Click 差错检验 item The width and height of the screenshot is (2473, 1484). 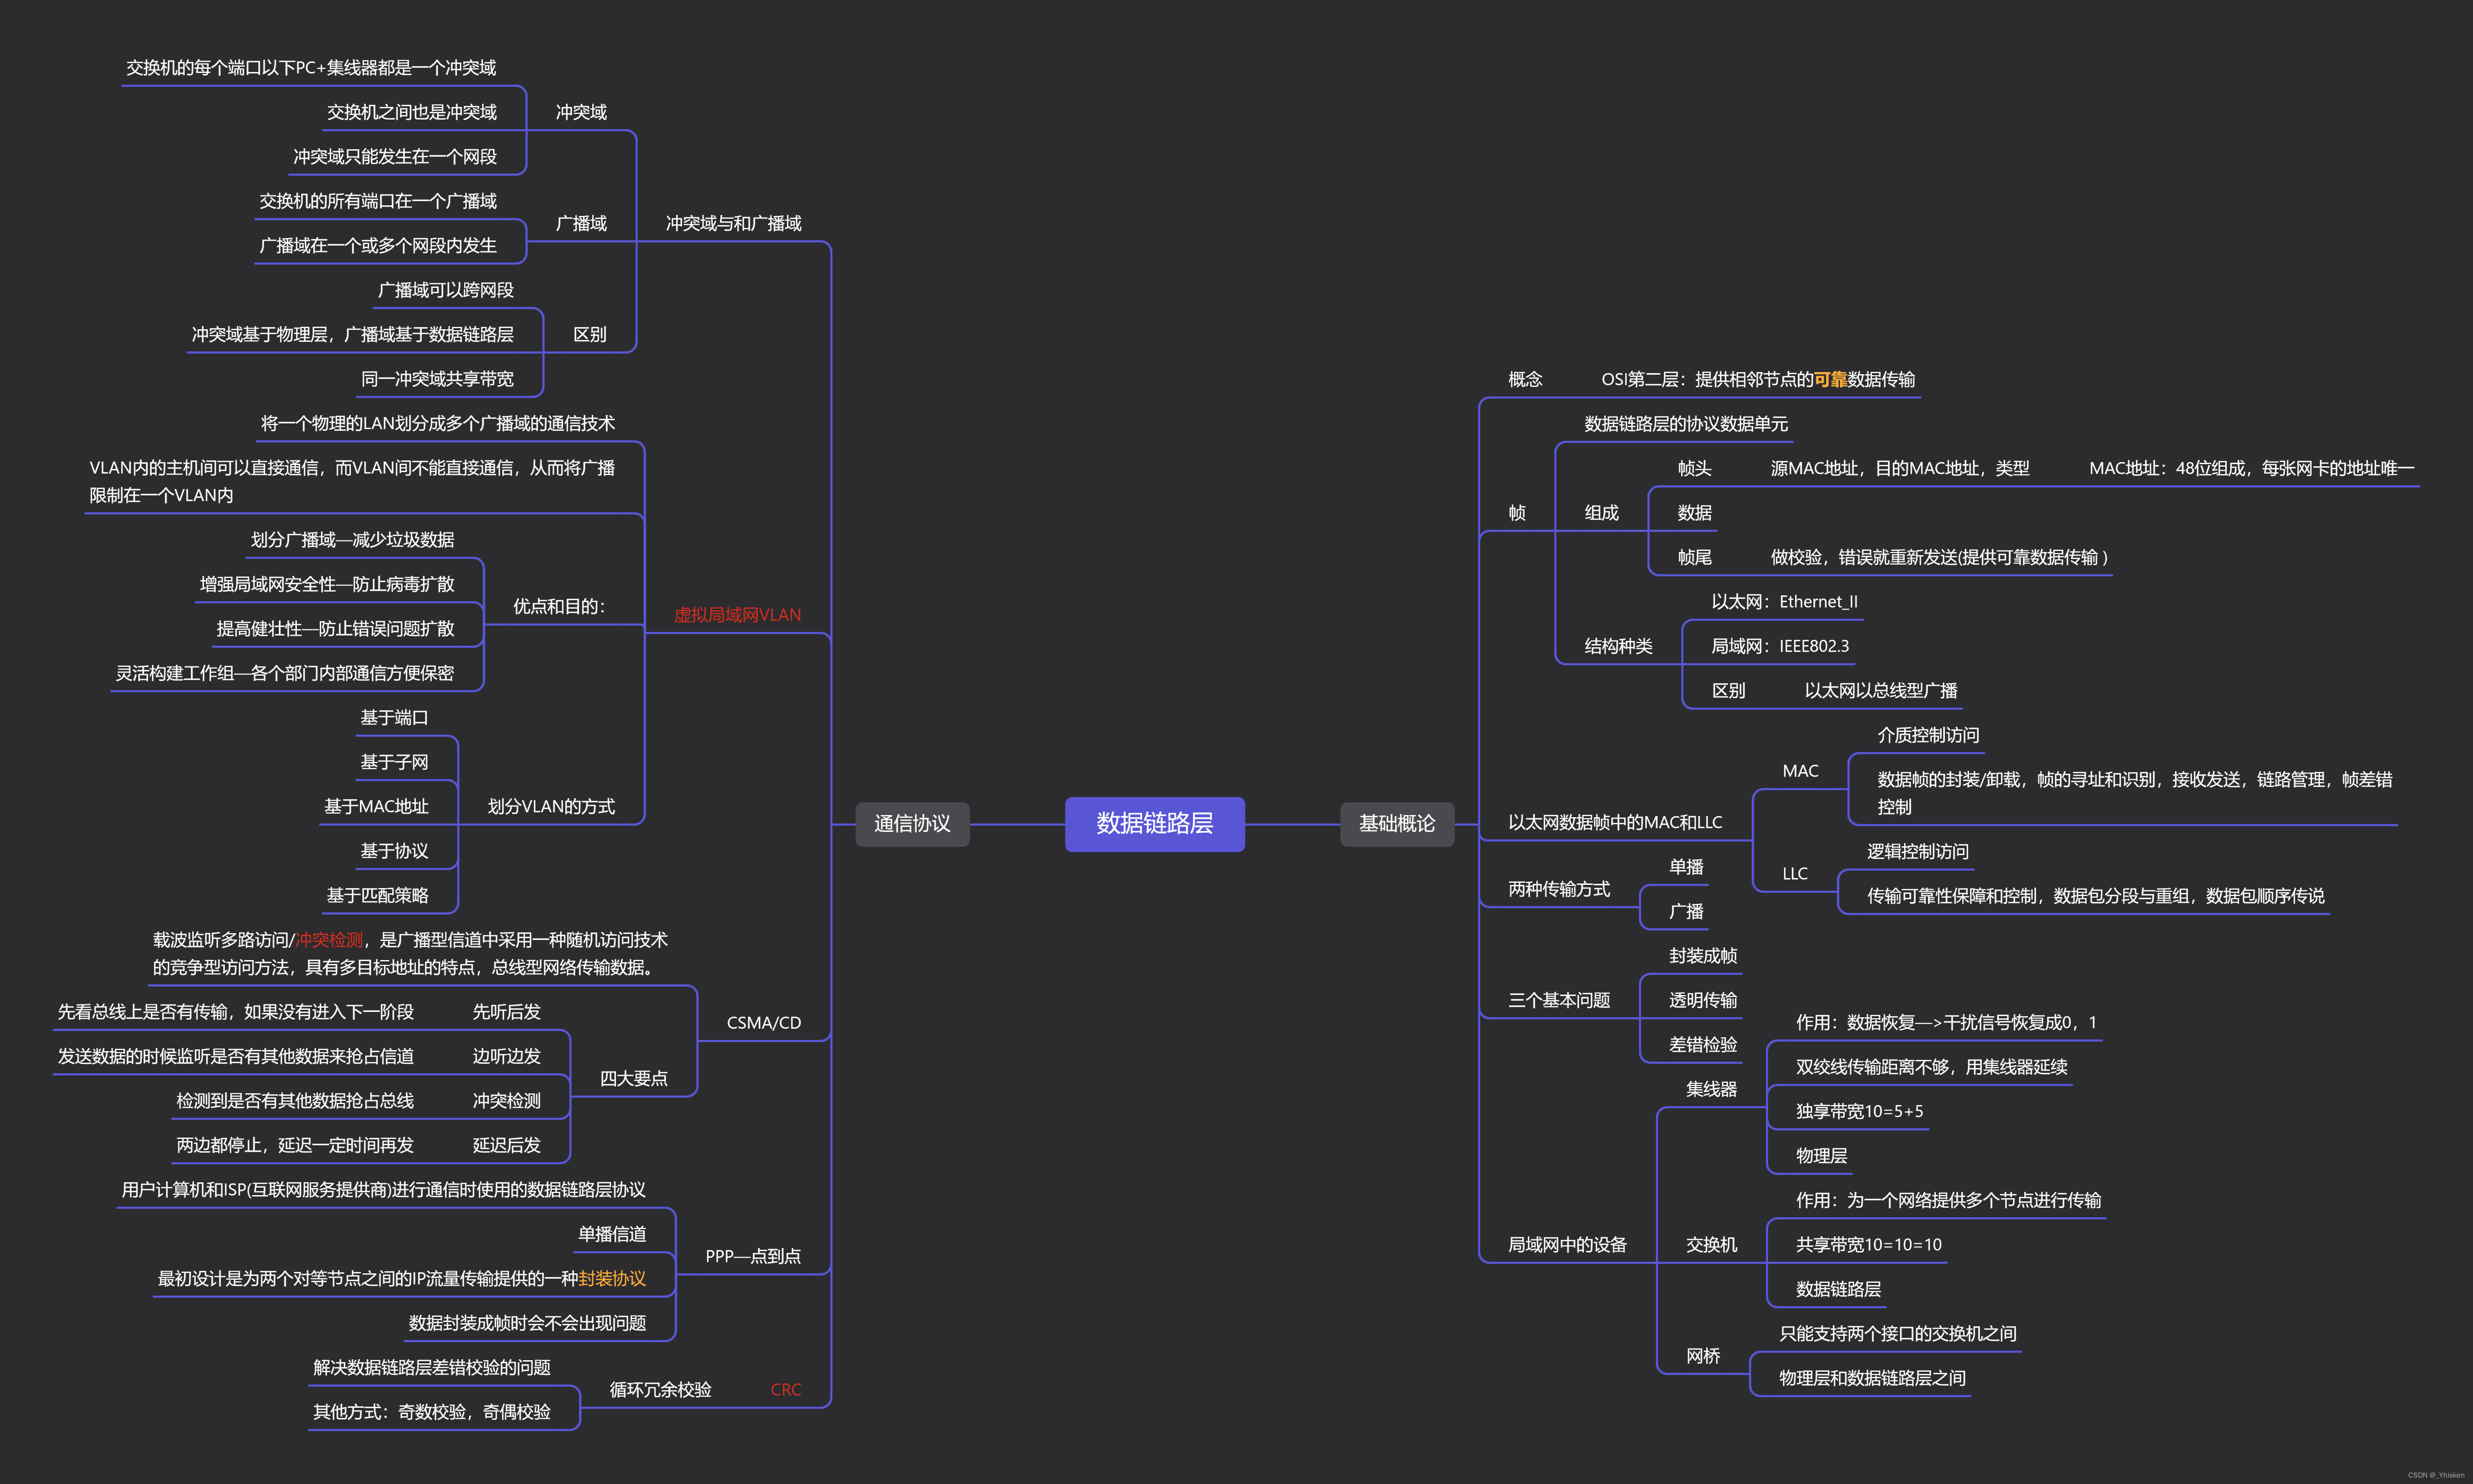point(1703,1044)
